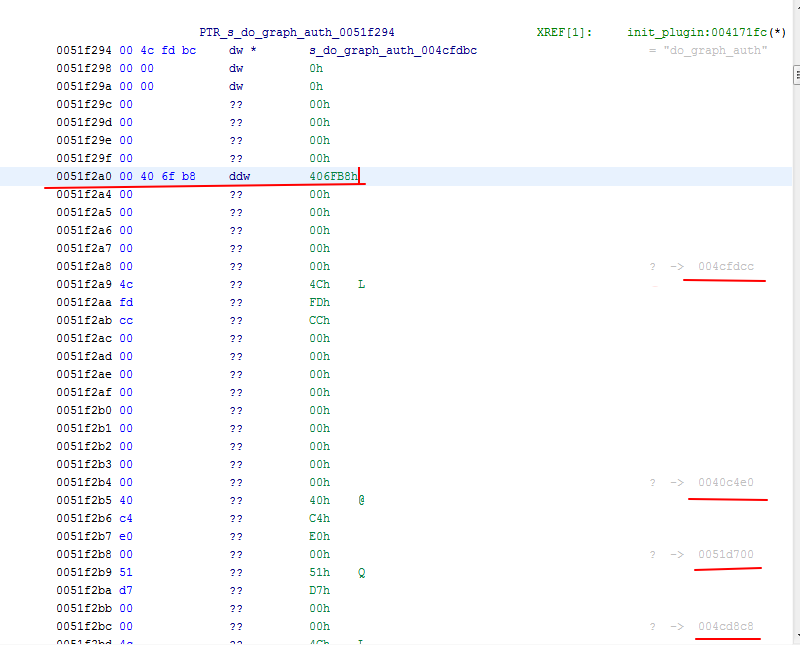800x645 pixels.
Task: Click the byte cc at address 0051f2ab
Action: 126,320
